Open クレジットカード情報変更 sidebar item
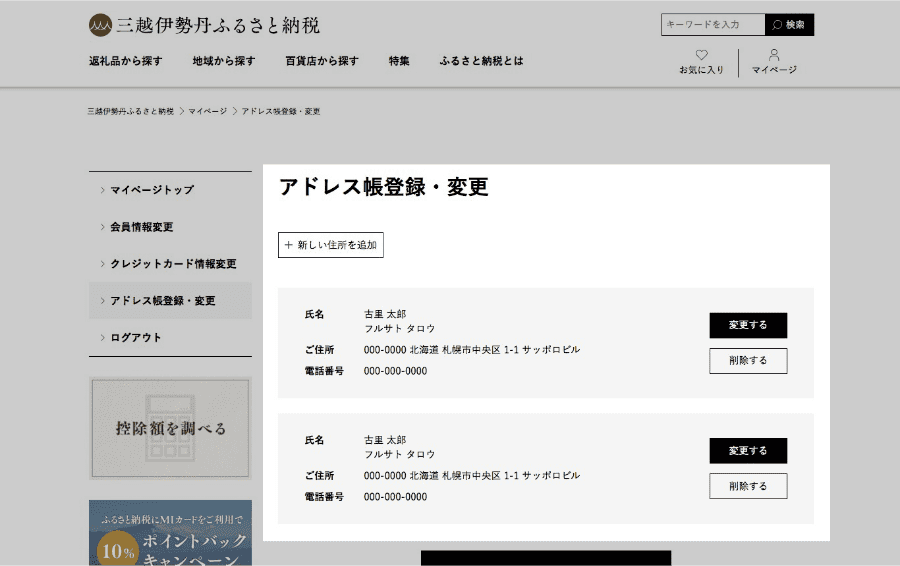 [173, 264]
